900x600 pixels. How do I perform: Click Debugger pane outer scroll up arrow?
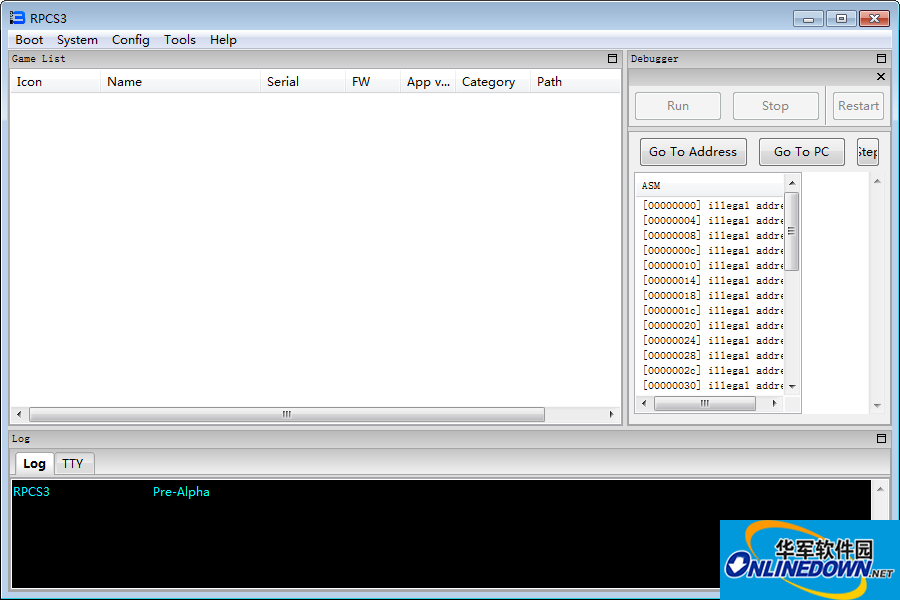tap(877, 181)
